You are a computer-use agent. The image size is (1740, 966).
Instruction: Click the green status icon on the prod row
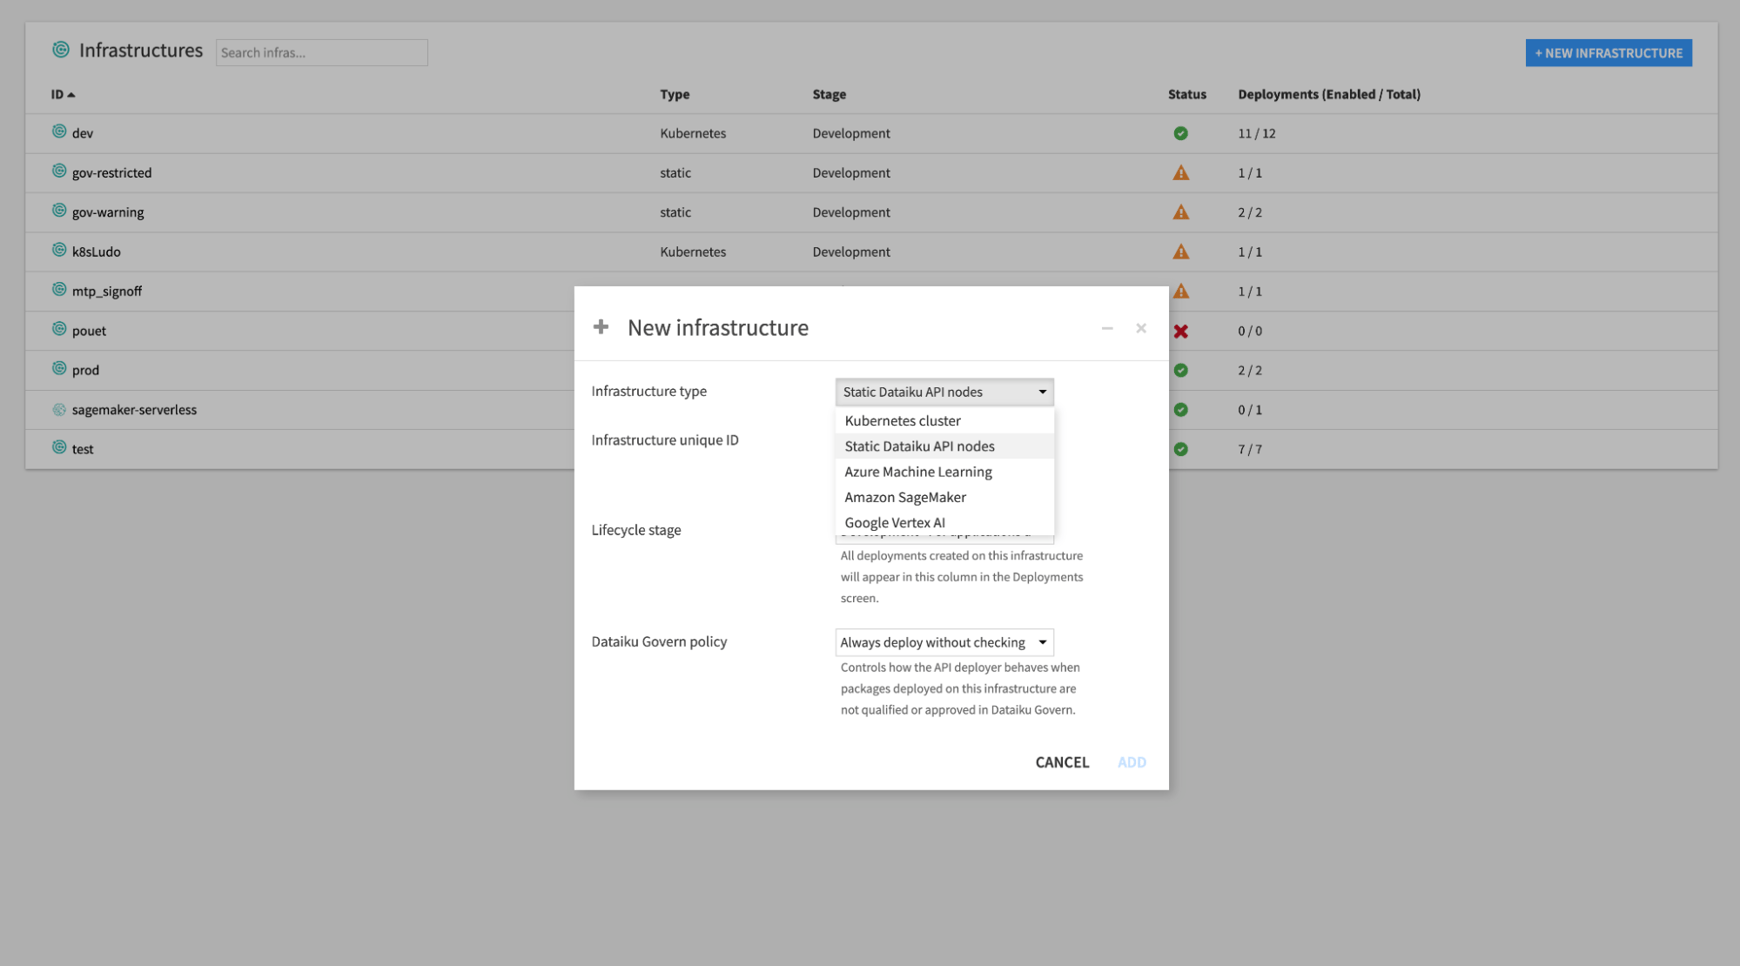click(x=1180, y=370)
